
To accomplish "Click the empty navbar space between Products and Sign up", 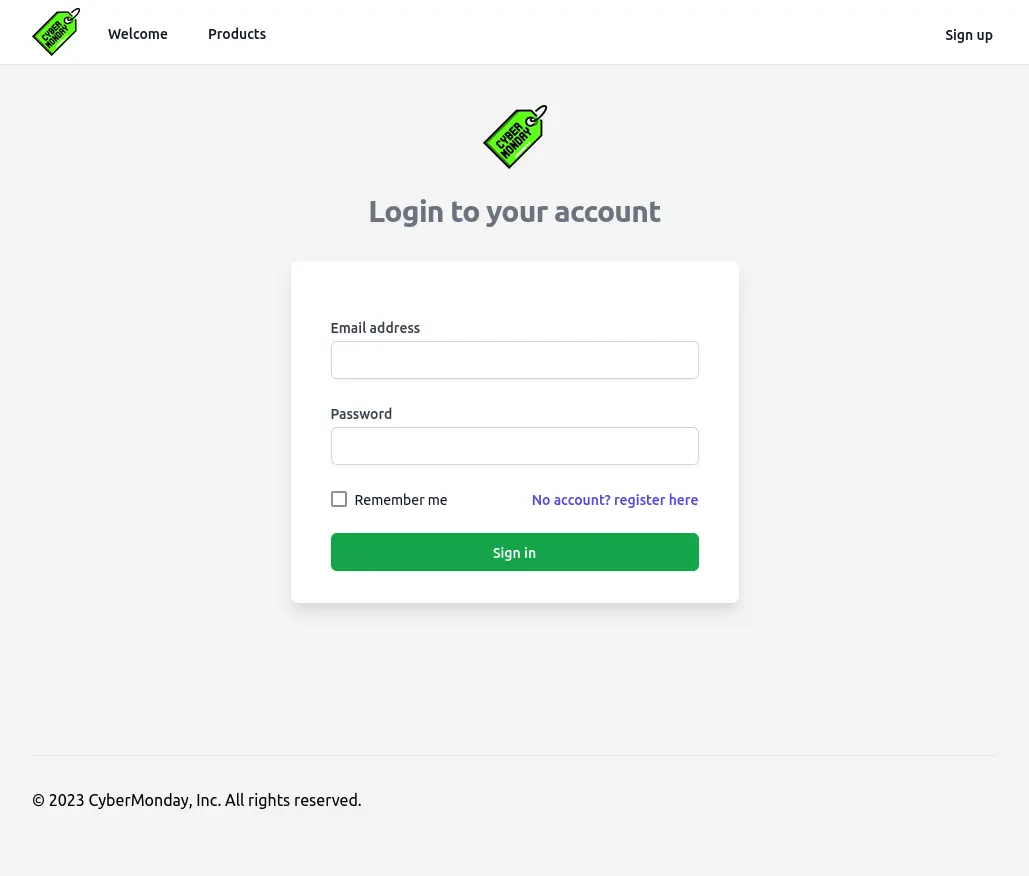I will [600, 34].
